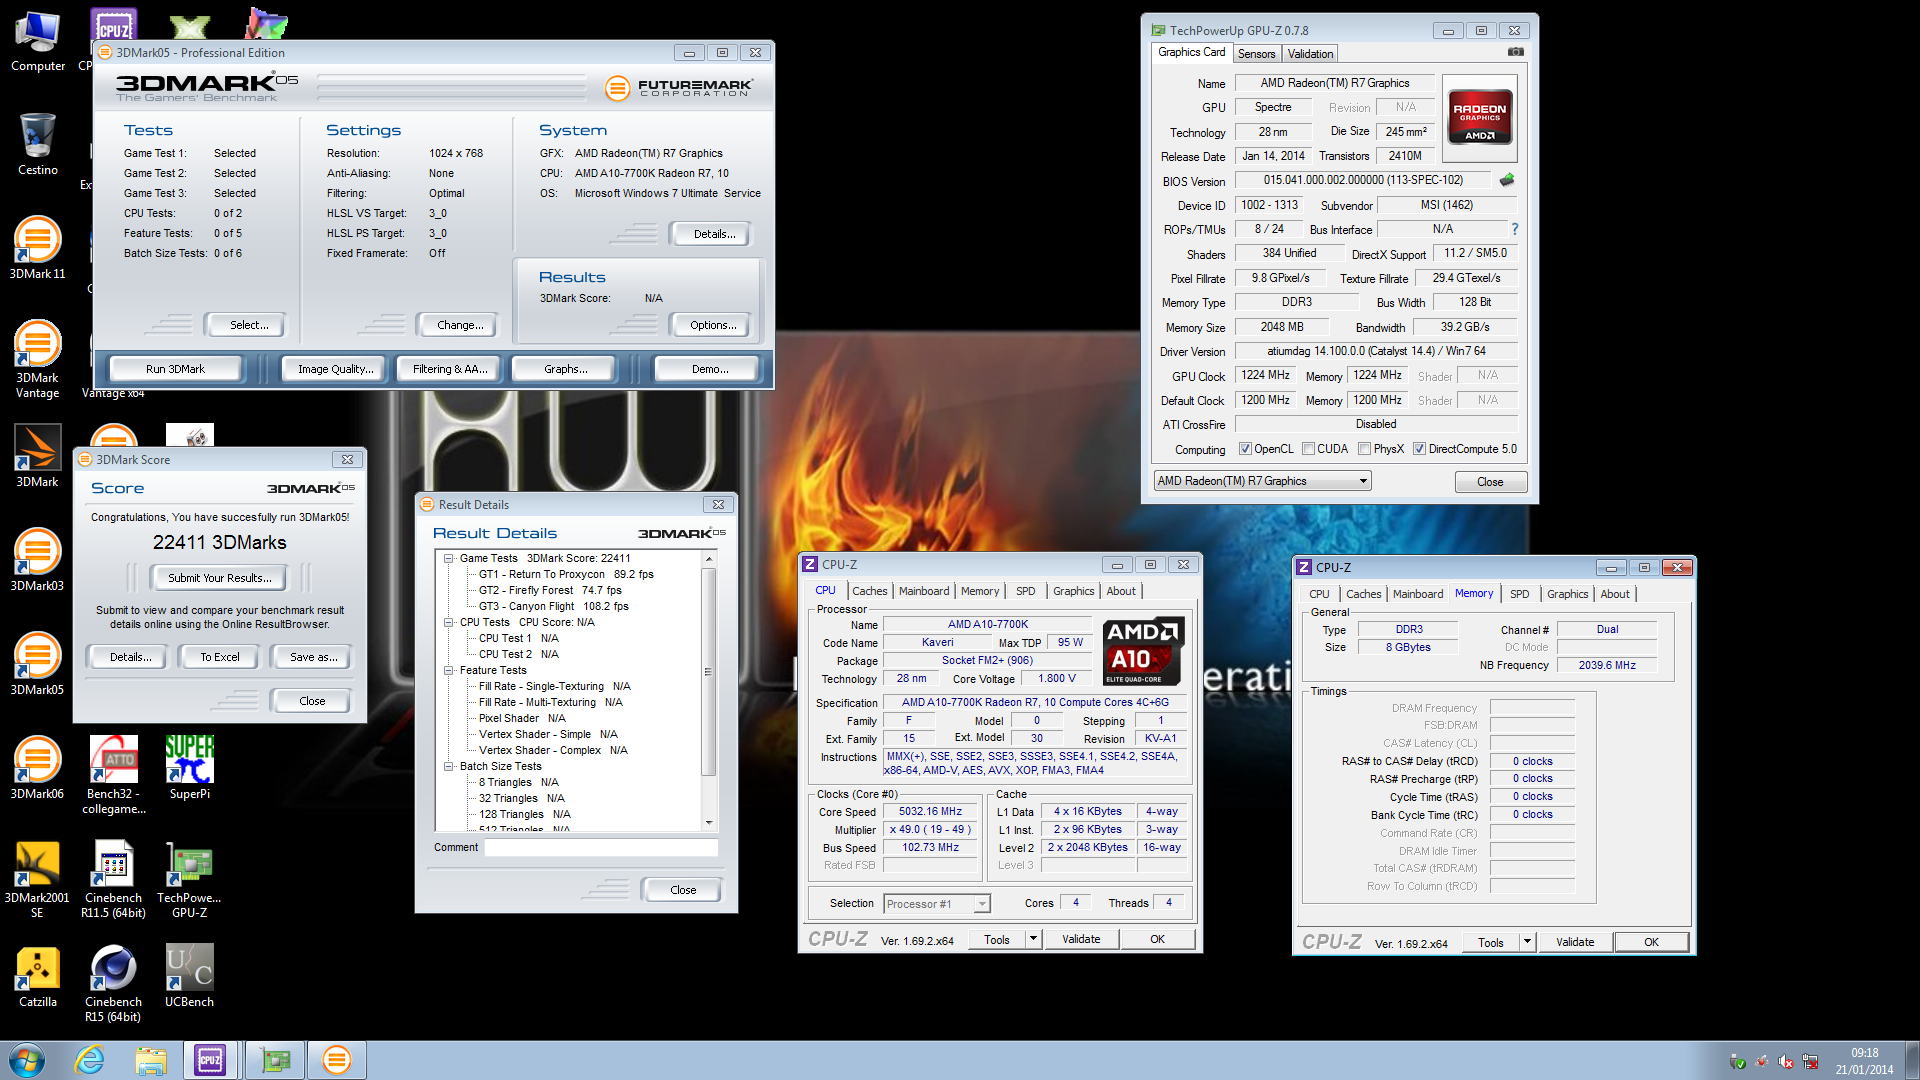The width and height of the screenshot is (1920, 1080).
Task: Click GPU-Z screenshot camera icon
Action: [1516, 52]
